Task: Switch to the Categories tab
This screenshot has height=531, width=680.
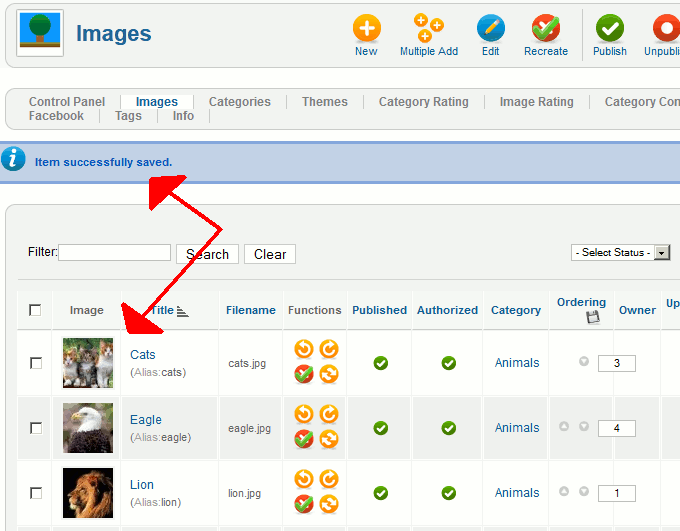Action: (x=239, y=102)
